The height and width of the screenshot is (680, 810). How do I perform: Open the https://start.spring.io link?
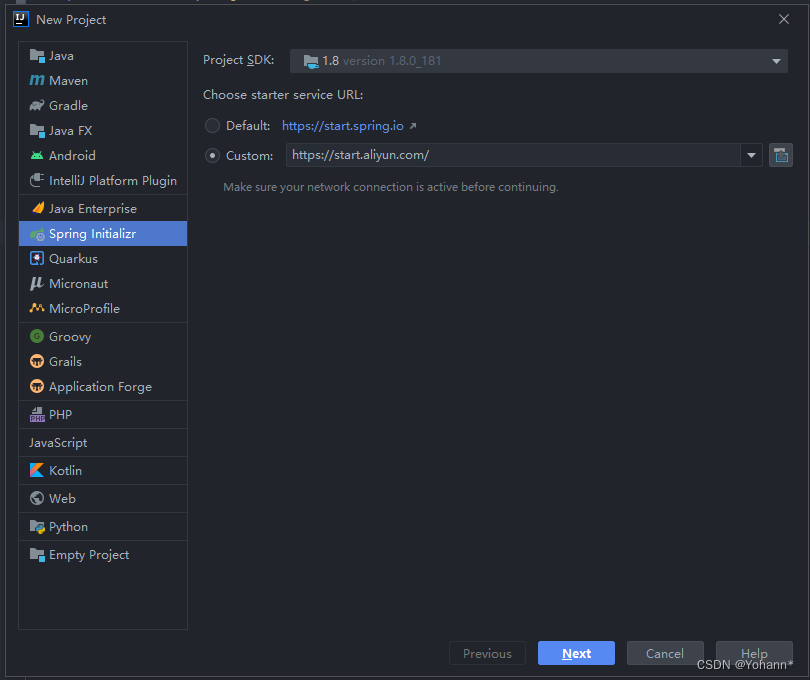point(342,126)
